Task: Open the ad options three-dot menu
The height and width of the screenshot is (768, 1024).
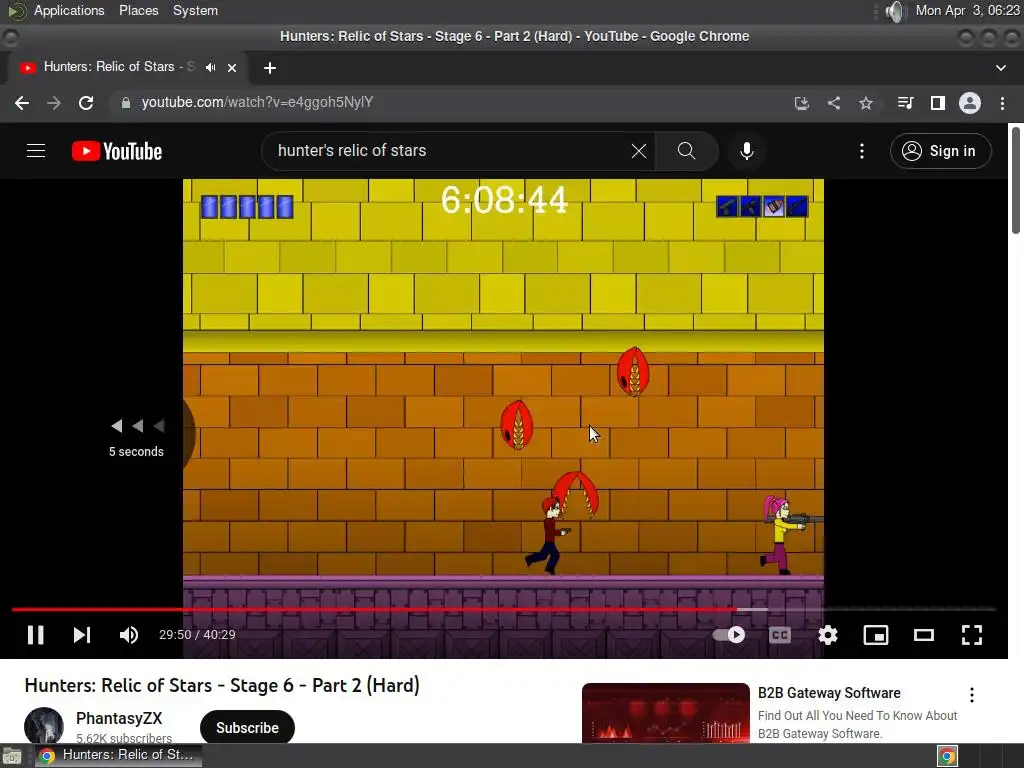Action: (x=972, y=695)
